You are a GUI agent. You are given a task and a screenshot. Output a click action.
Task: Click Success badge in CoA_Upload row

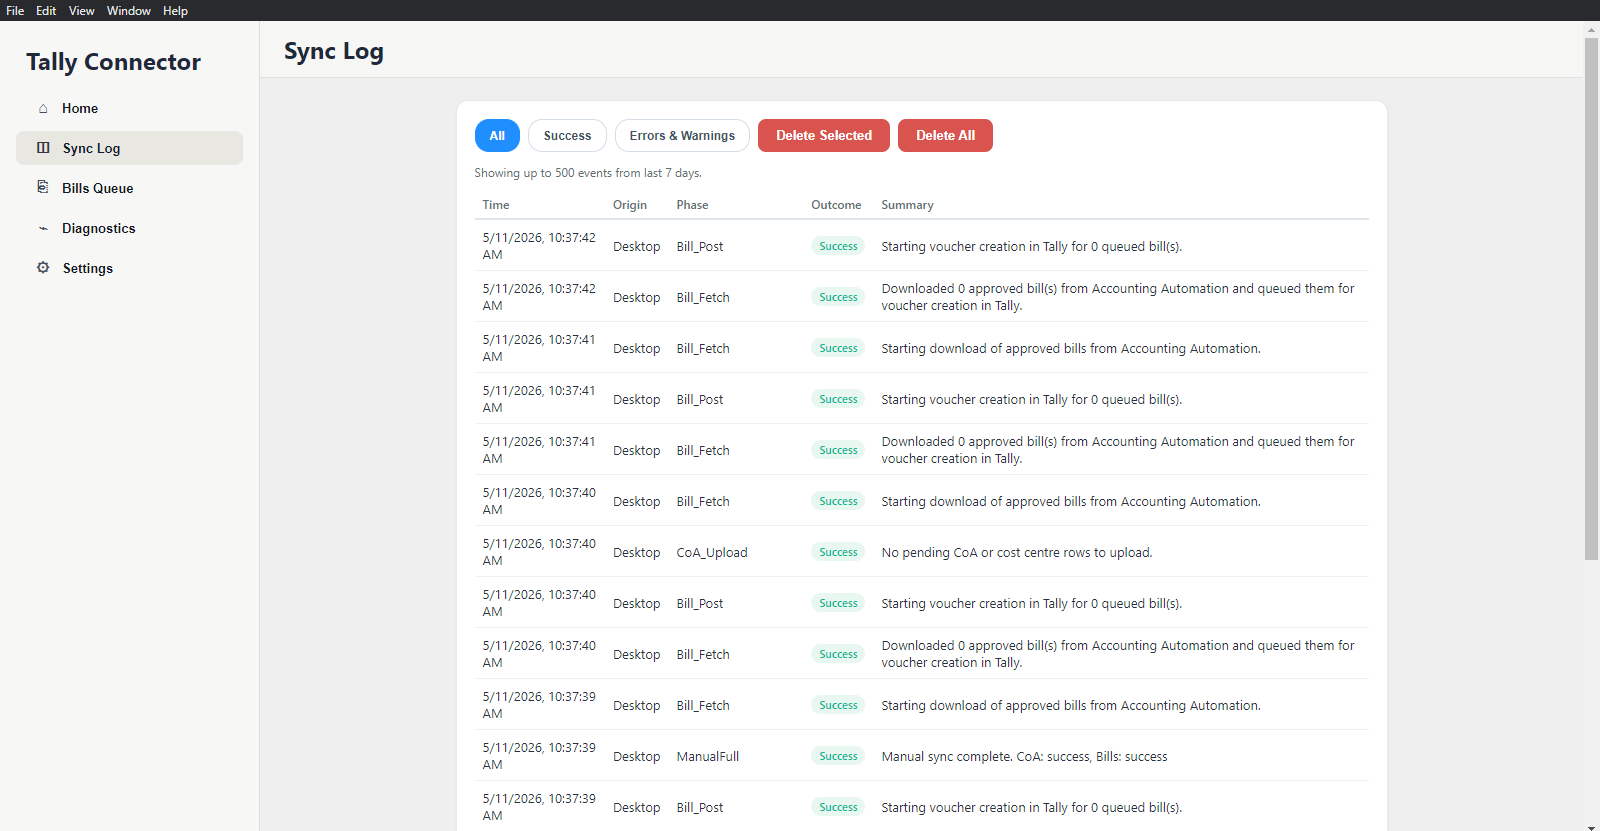pos(838,552)
